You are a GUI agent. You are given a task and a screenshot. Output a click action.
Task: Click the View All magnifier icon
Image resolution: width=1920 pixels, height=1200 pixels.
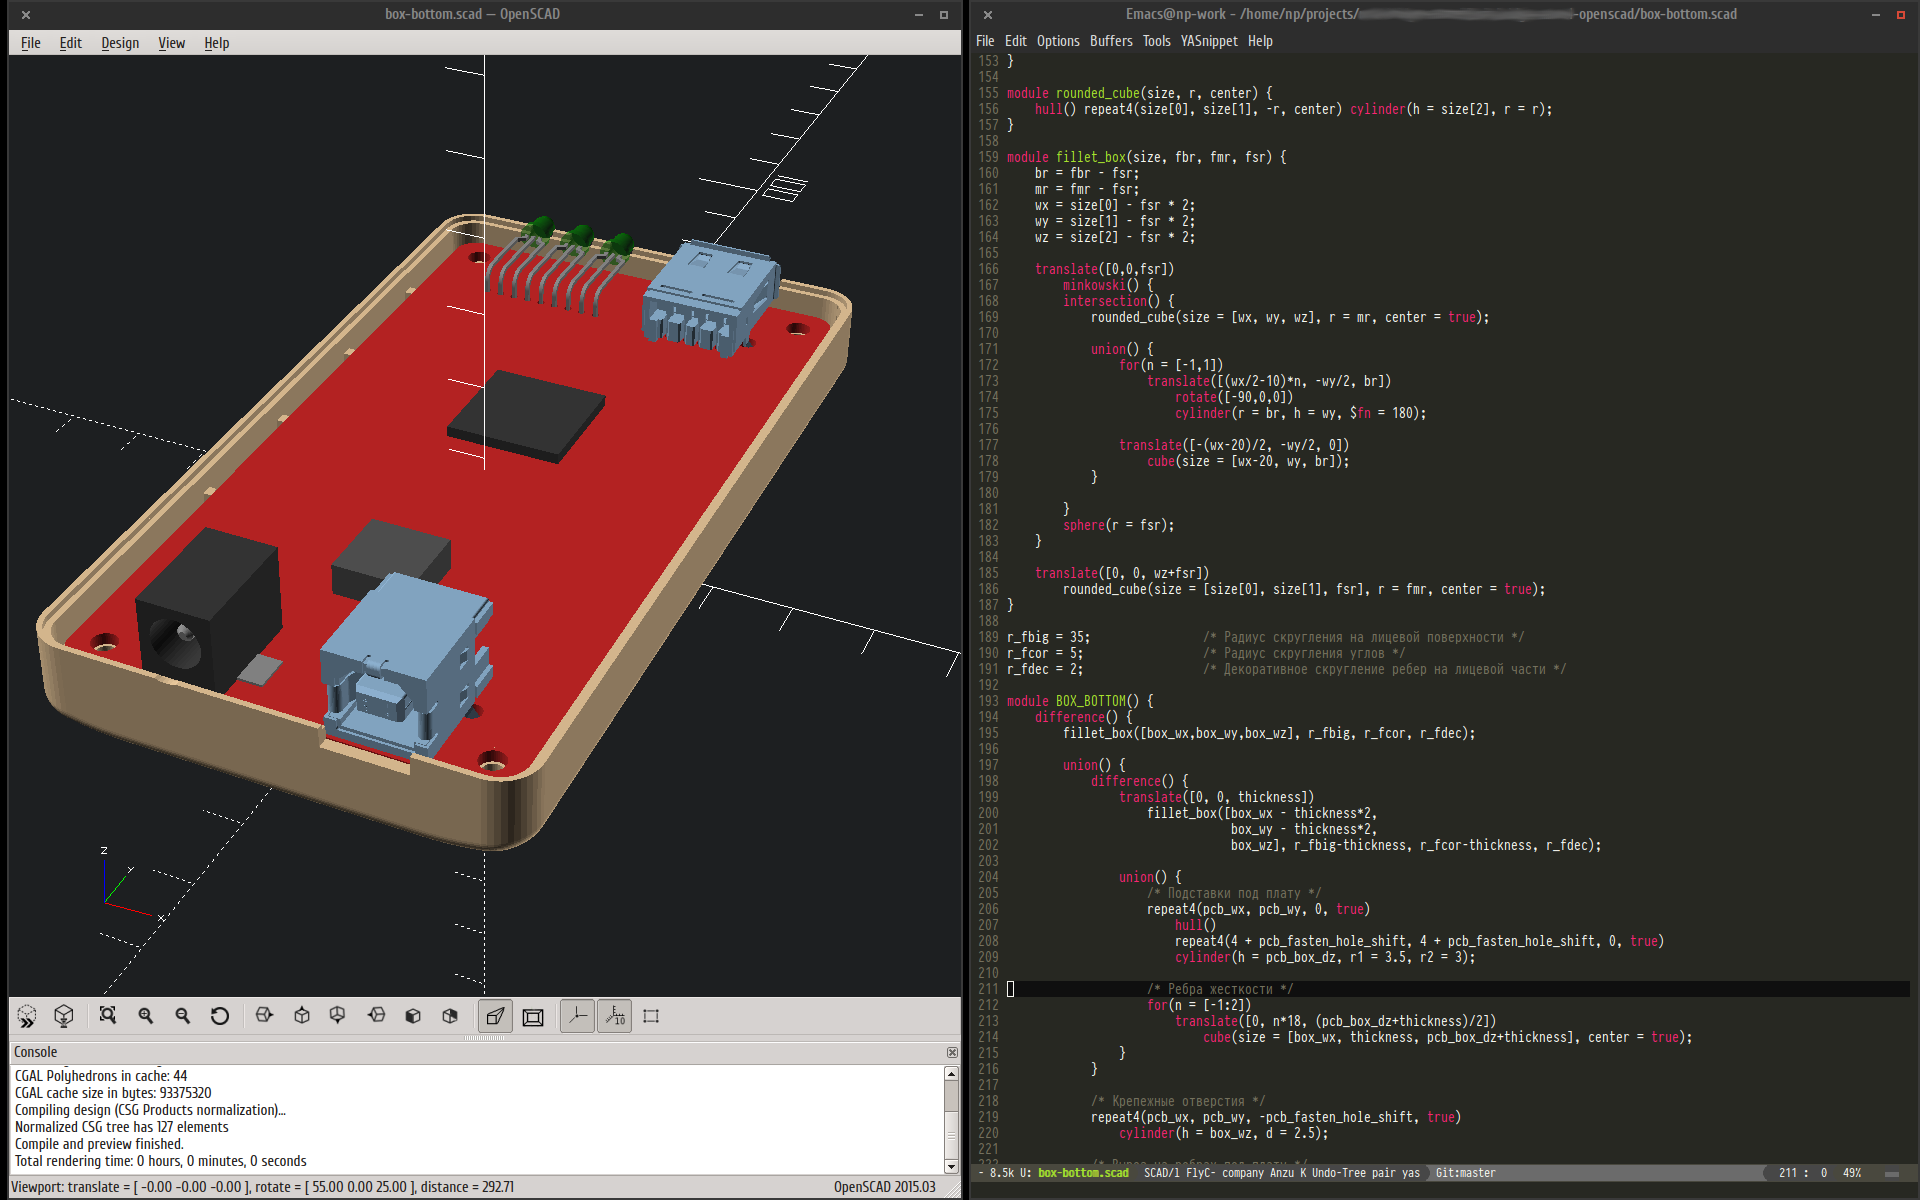click(x=108, y=1016)
